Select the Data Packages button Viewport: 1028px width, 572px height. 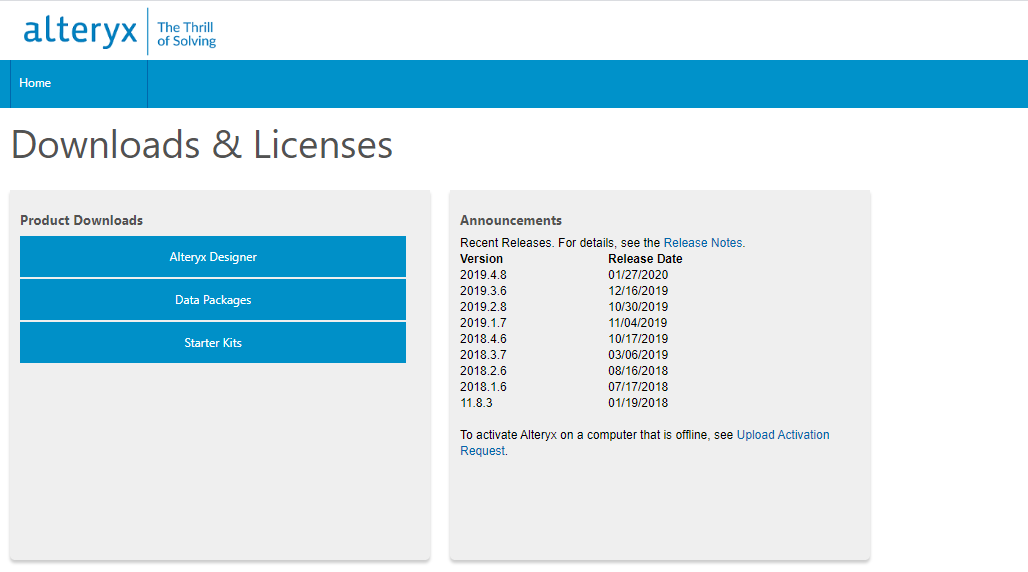[213, 300]
